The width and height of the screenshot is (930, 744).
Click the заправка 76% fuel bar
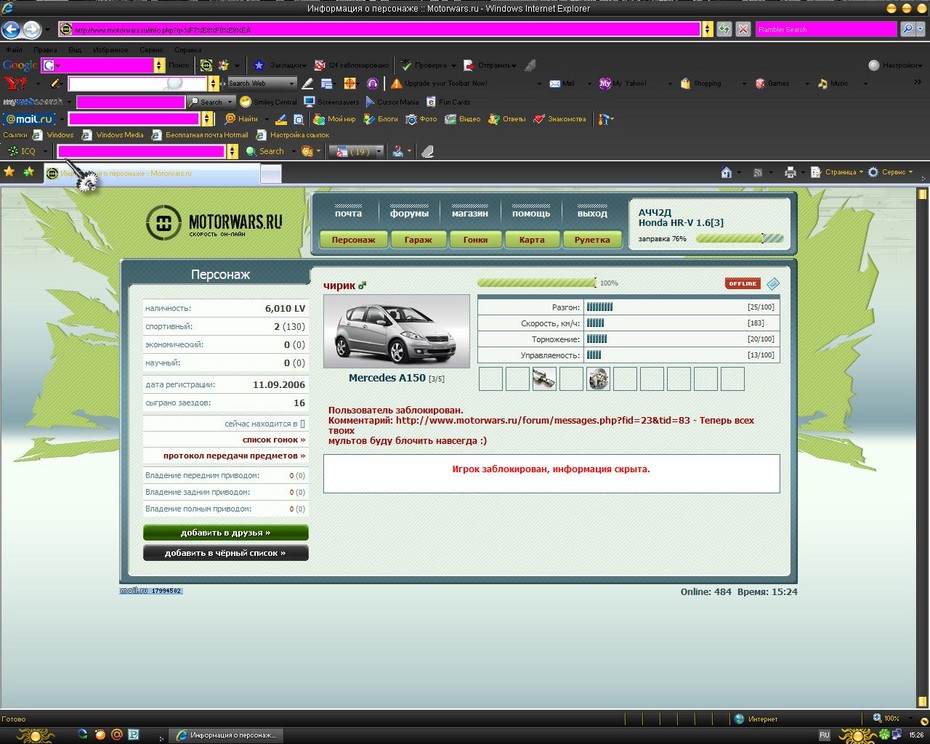pyautogui.click(x=740, y=239)
